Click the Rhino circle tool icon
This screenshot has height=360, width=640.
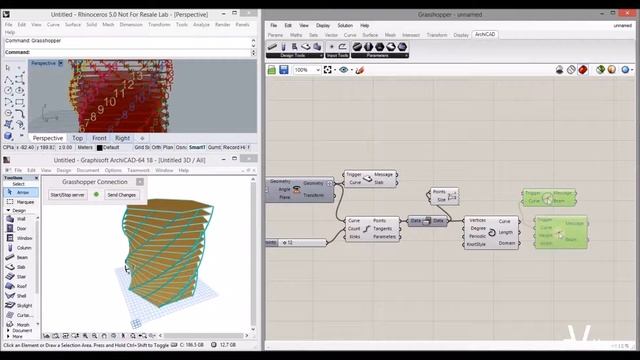(x=8, y=91)
